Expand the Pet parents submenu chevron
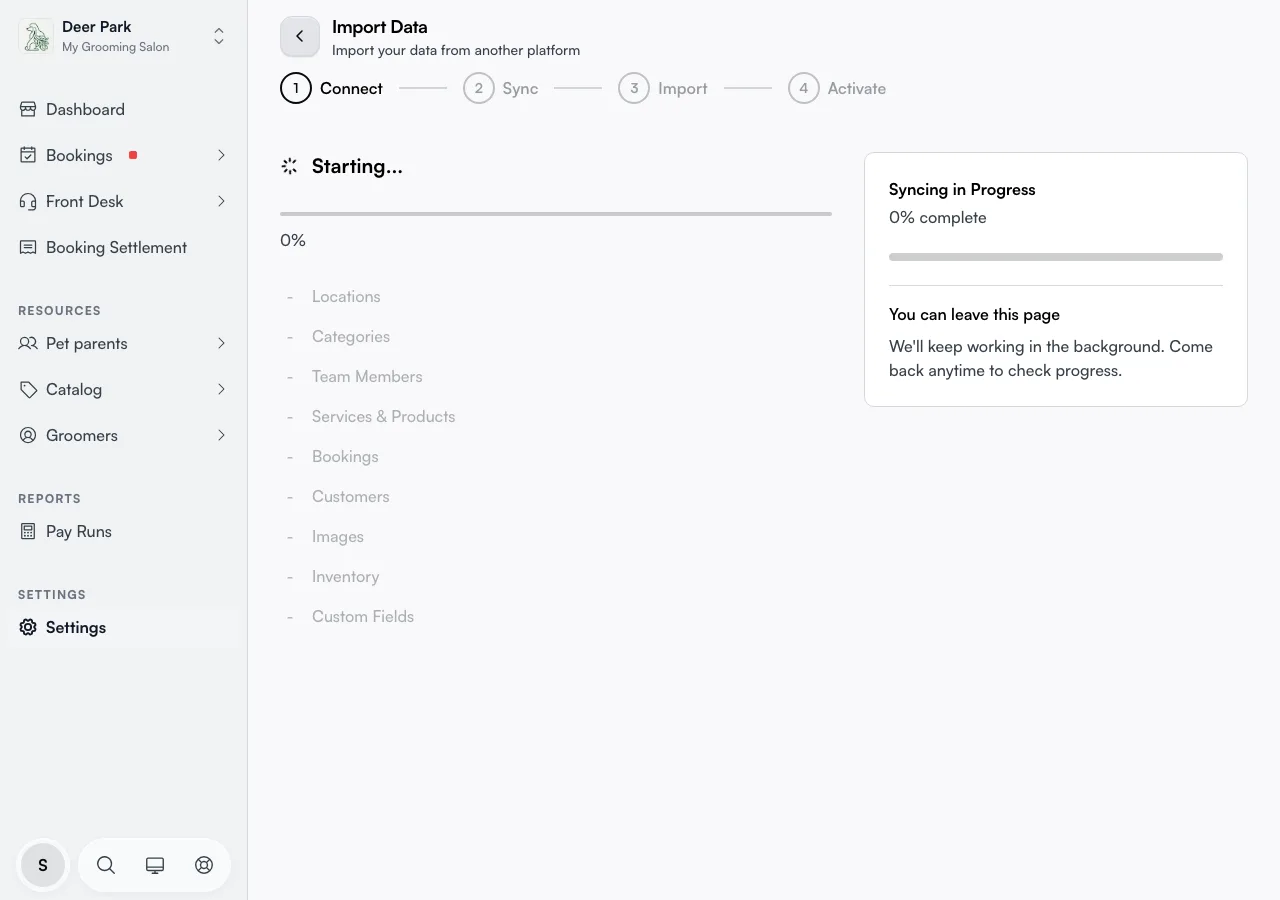Screen dimensions: 1280x900 [x=221, y=343]
